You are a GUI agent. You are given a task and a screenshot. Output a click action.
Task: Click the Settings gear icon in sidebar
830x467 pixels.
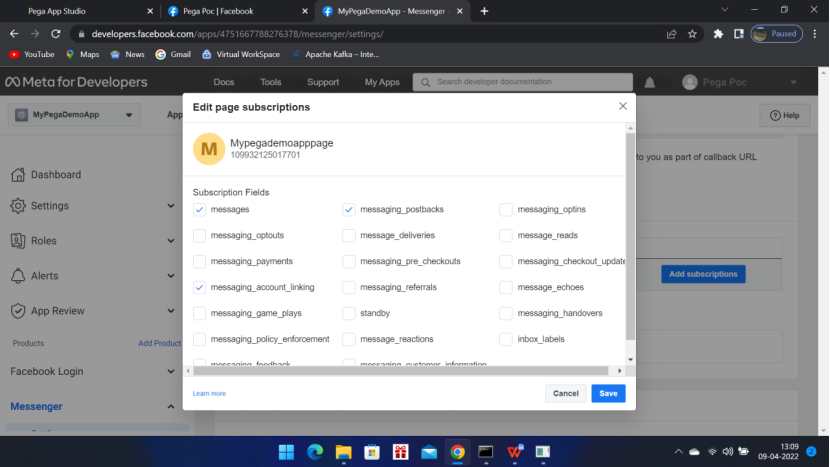pos(18,205)
